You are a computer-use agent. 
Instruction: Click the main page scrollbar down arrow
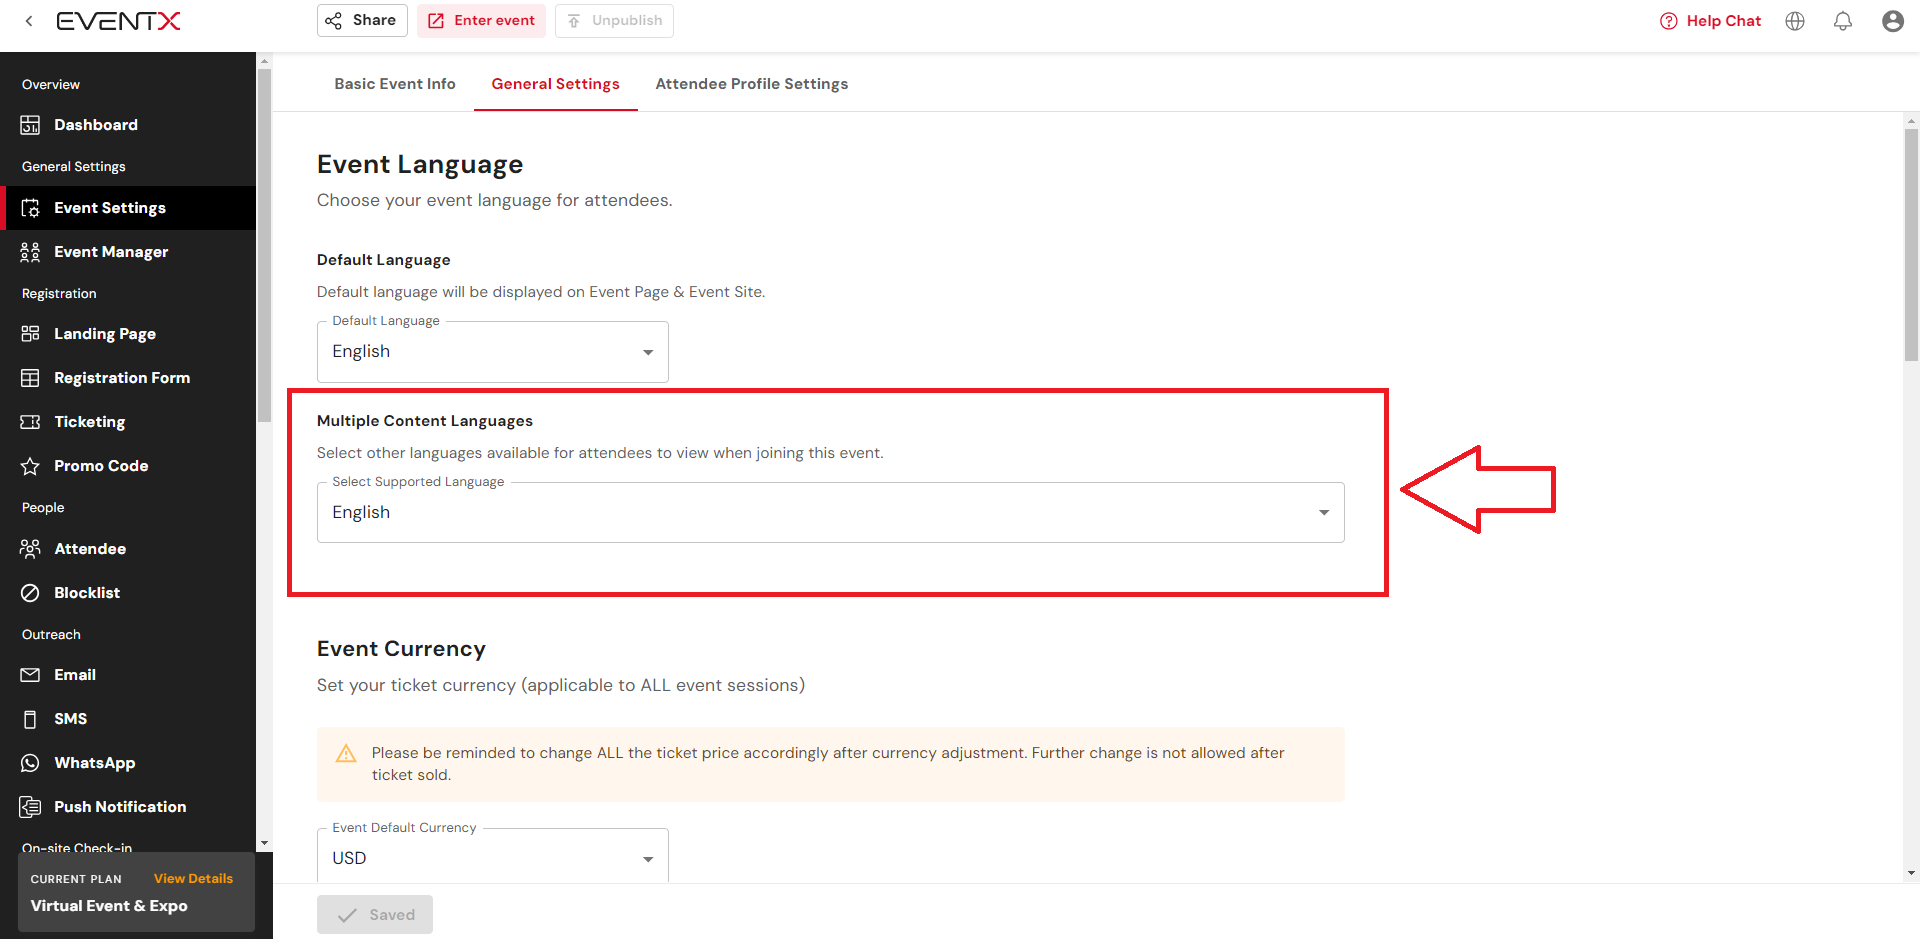1912,873
